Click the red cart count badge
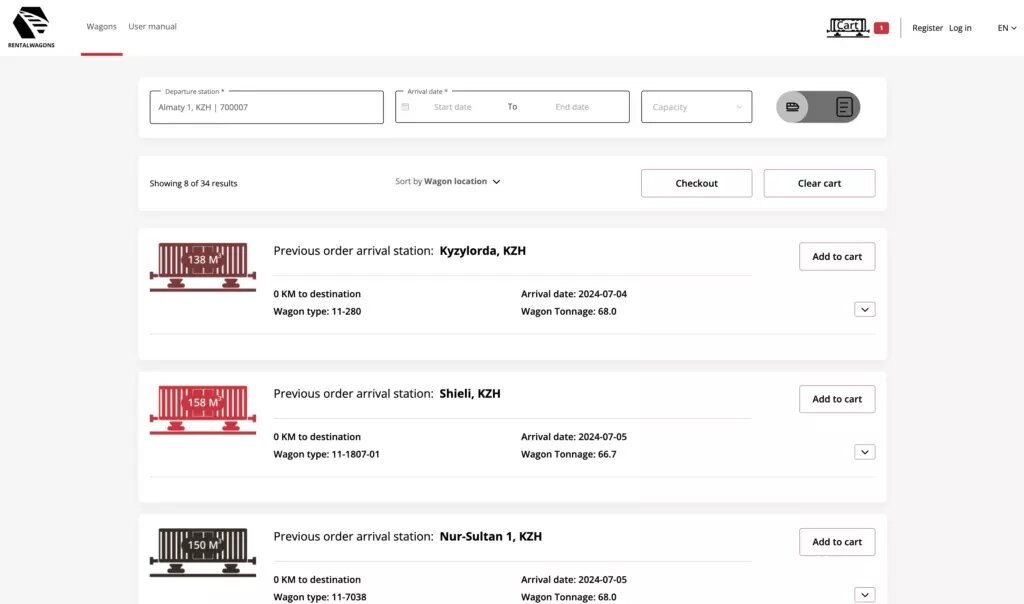1024x604 pixels. pyautogui.click(x=881, y=28)
